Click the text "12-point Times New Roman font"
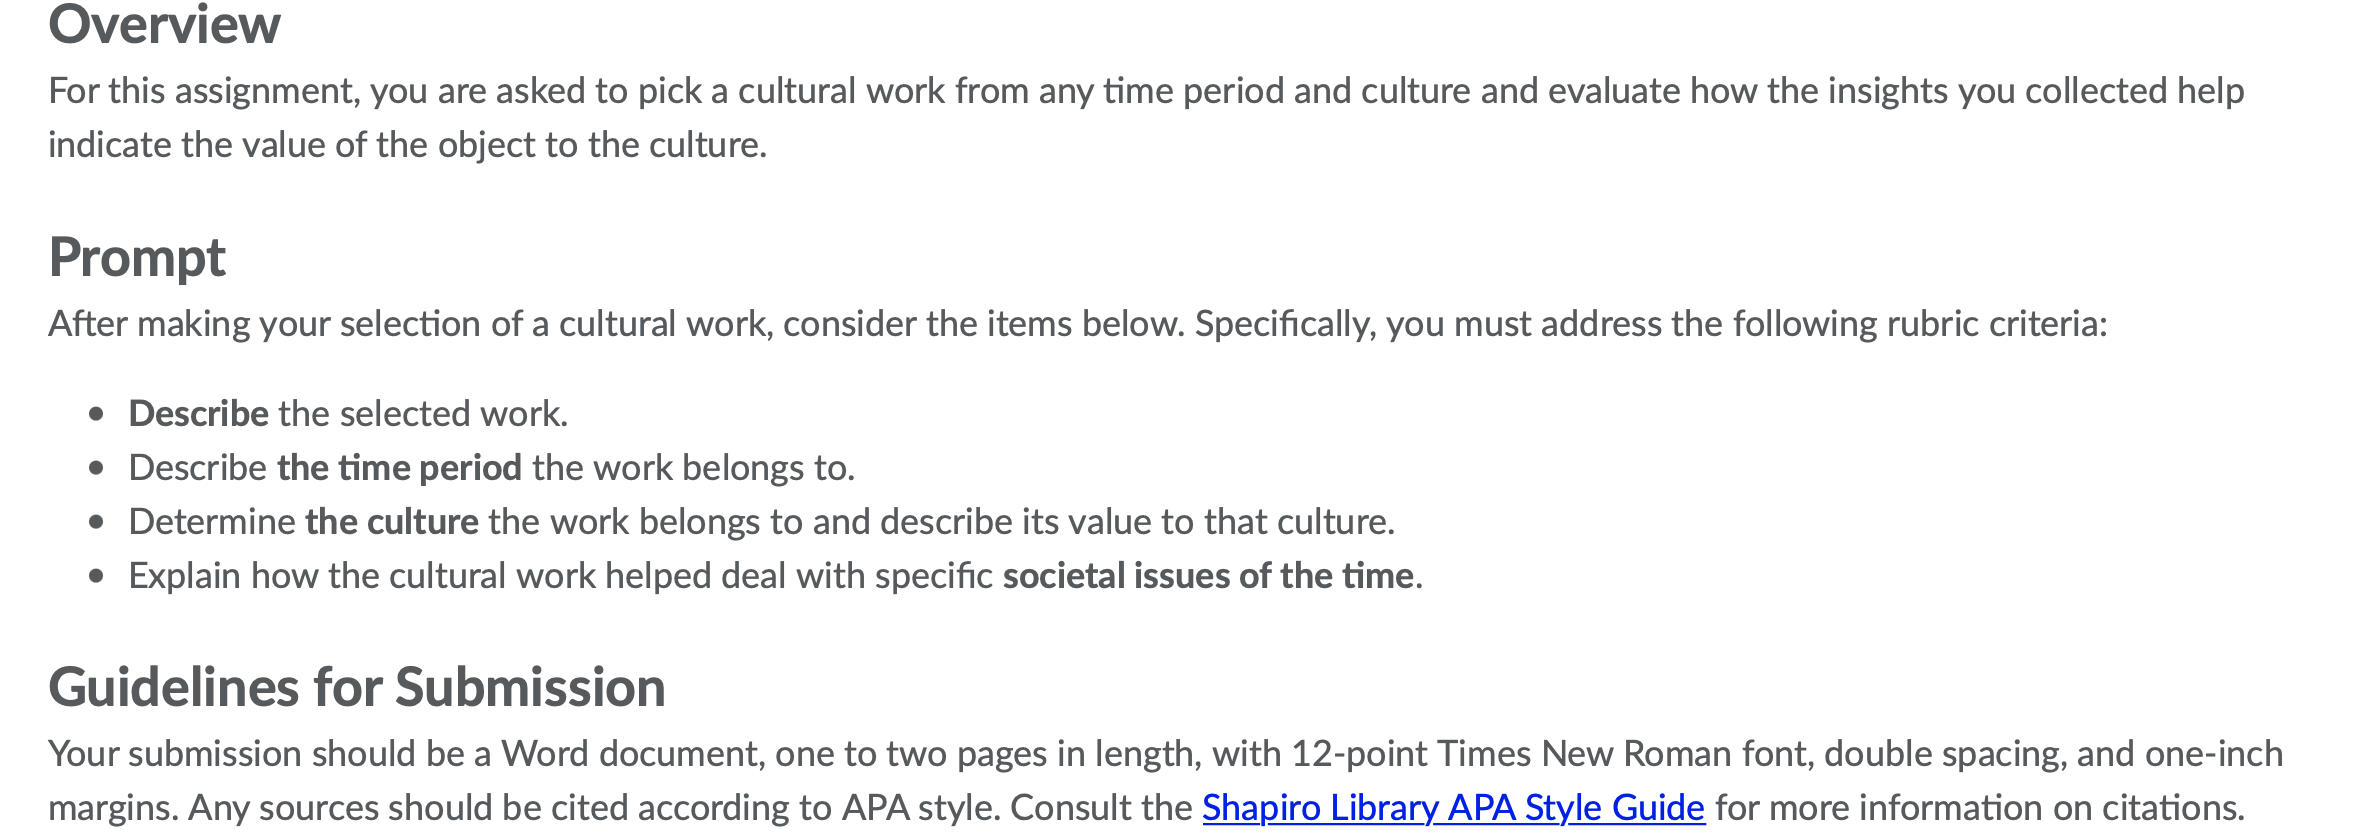2374x840 pixels. tap(1551, 753)
